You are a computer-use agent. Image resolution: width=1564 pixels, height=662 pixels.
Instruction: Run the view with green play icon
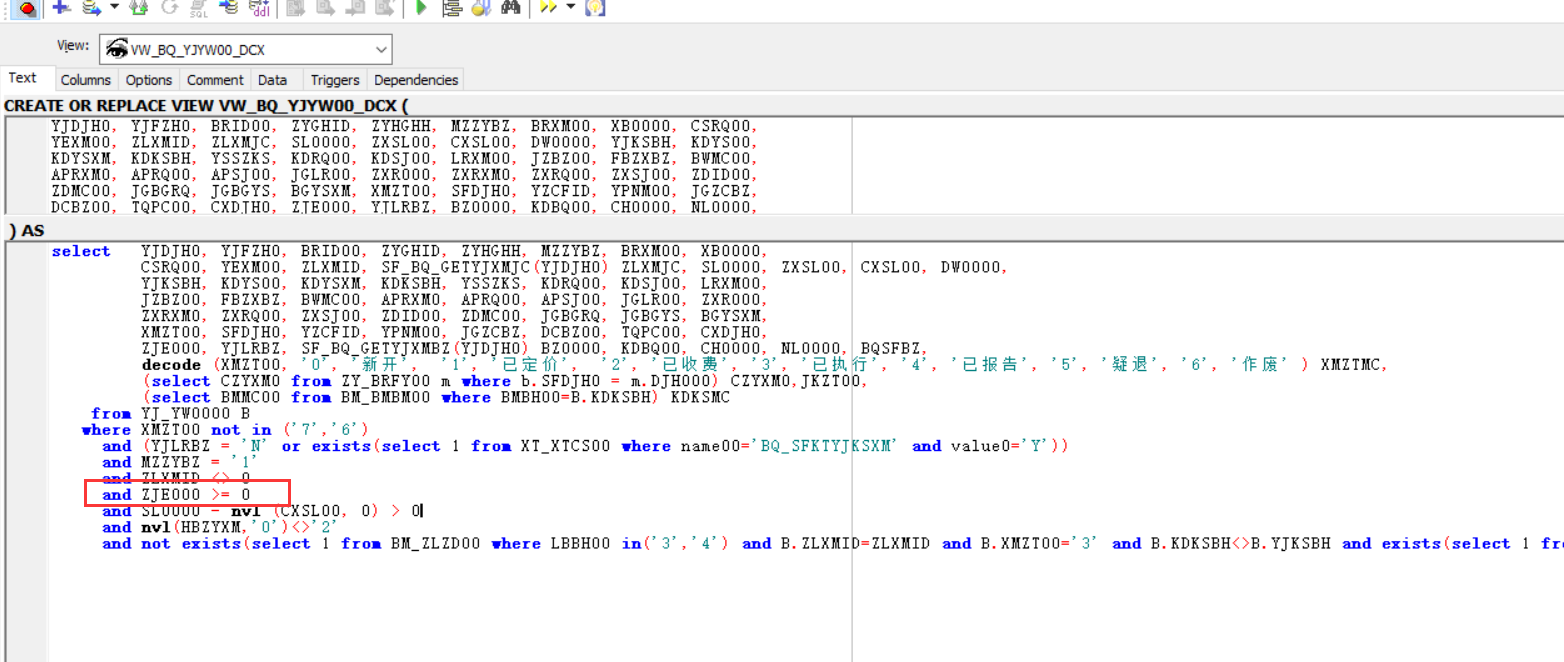pyautogui.click(x=421, y=8)
